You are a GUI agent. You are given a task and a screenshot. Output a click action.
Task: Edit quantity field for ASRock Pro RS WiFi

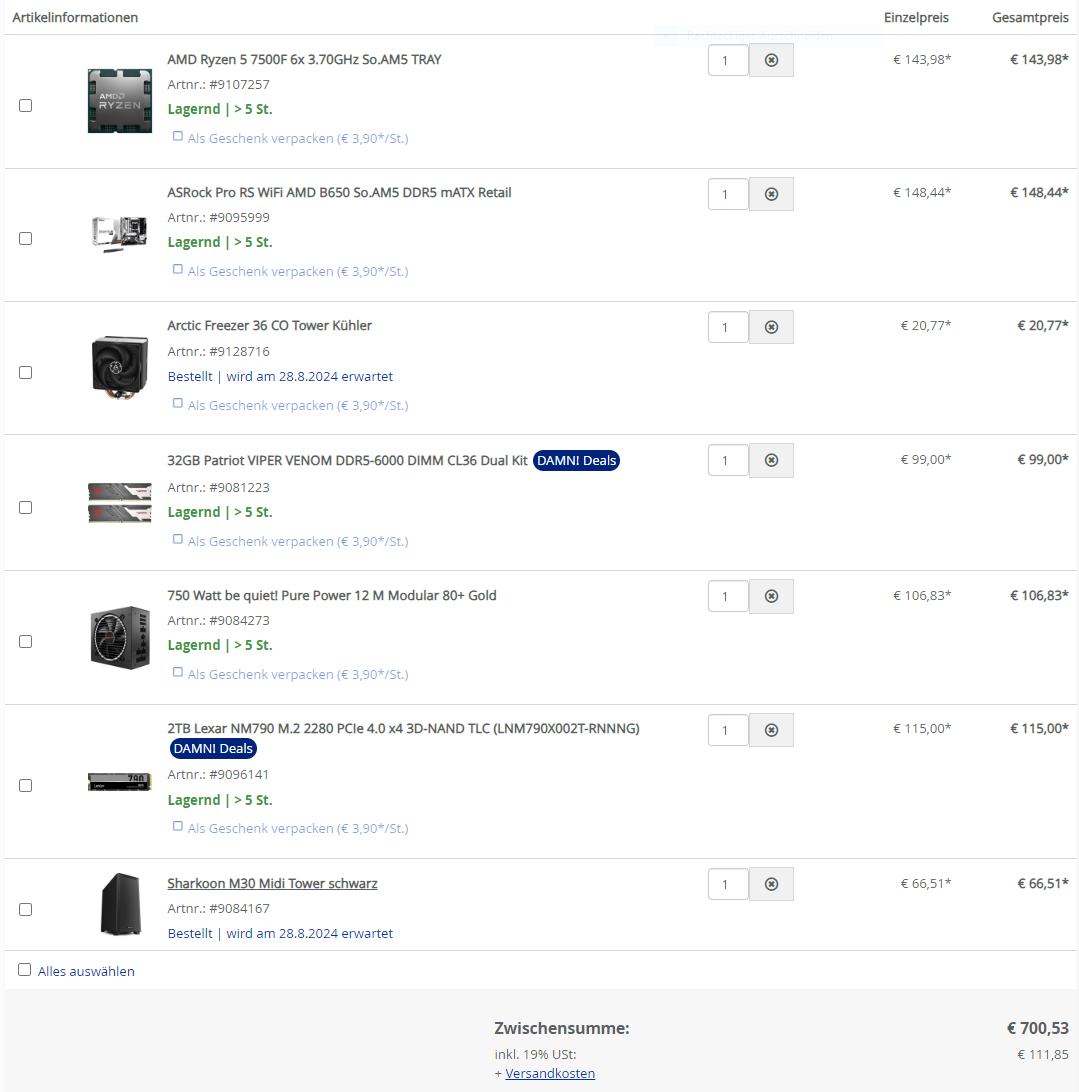click(x=728, y=194)
